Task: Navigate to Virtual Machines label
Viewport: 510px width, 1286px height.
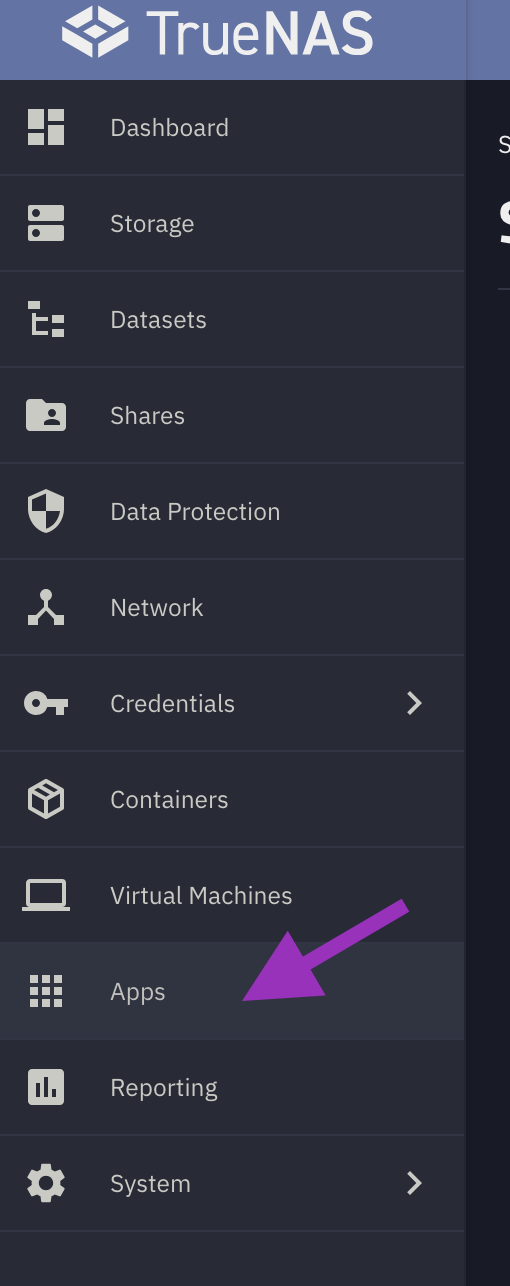Action: tap(201, 896)
